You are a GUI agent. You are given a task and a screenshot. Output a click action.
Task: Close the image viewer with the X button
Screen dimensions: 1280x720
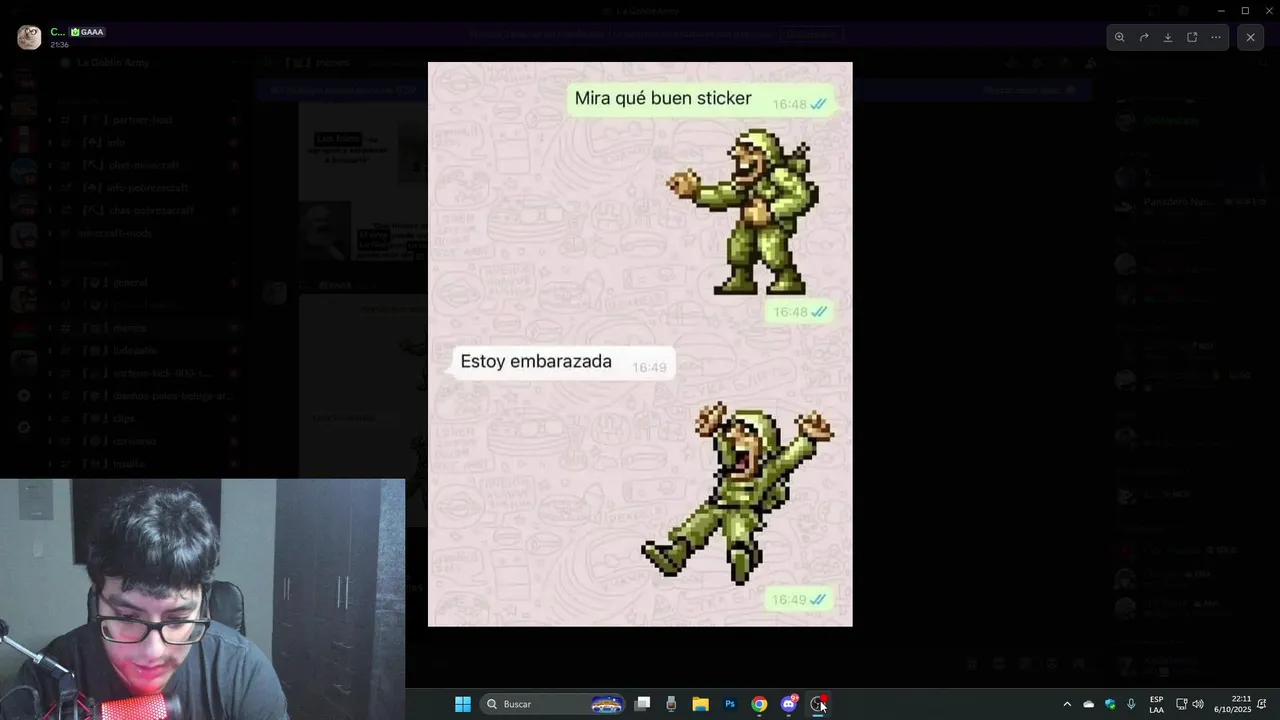tap(1251, 37)
